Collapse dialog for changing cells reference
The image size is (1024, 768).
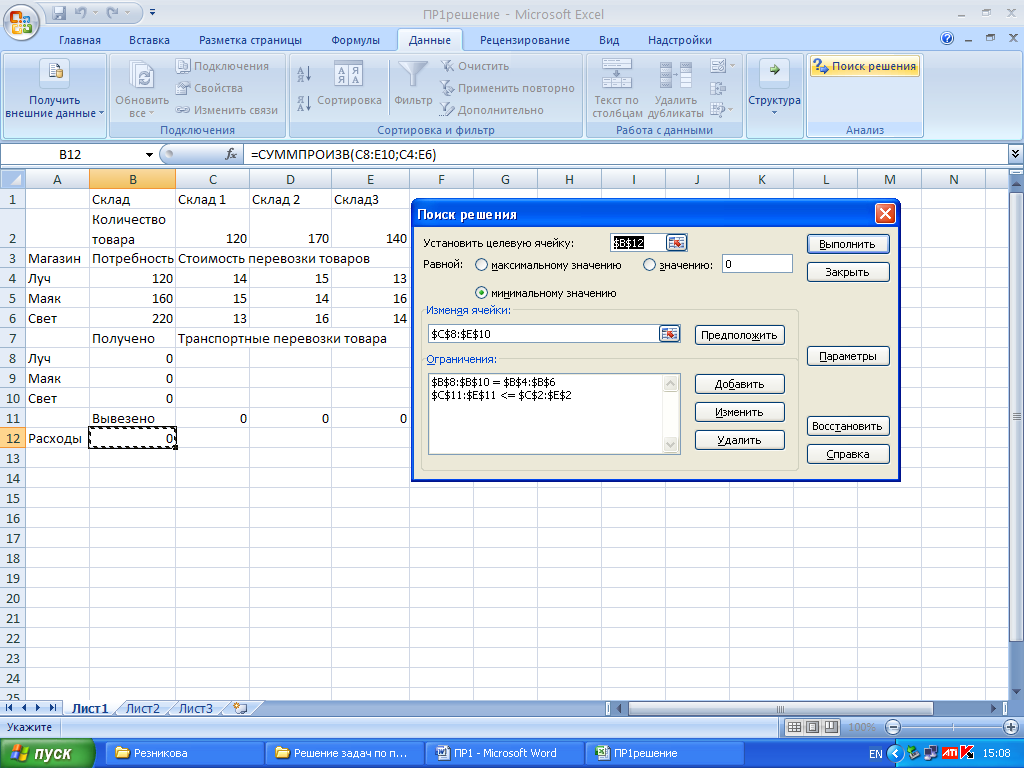click(x=669, y=334)
